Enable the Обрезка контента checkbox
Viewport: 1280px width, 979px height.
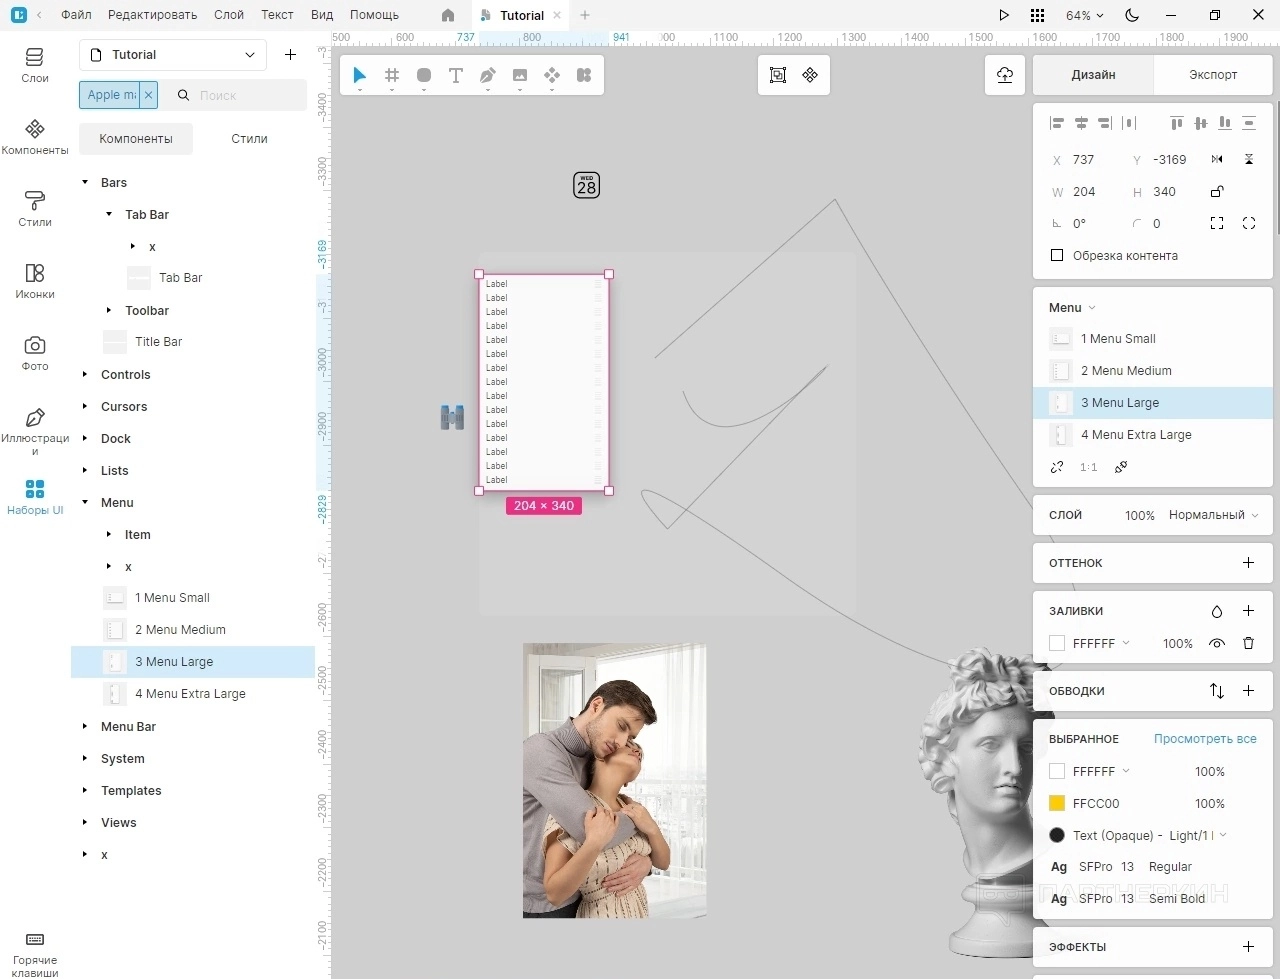click(x=1057, y=255)
